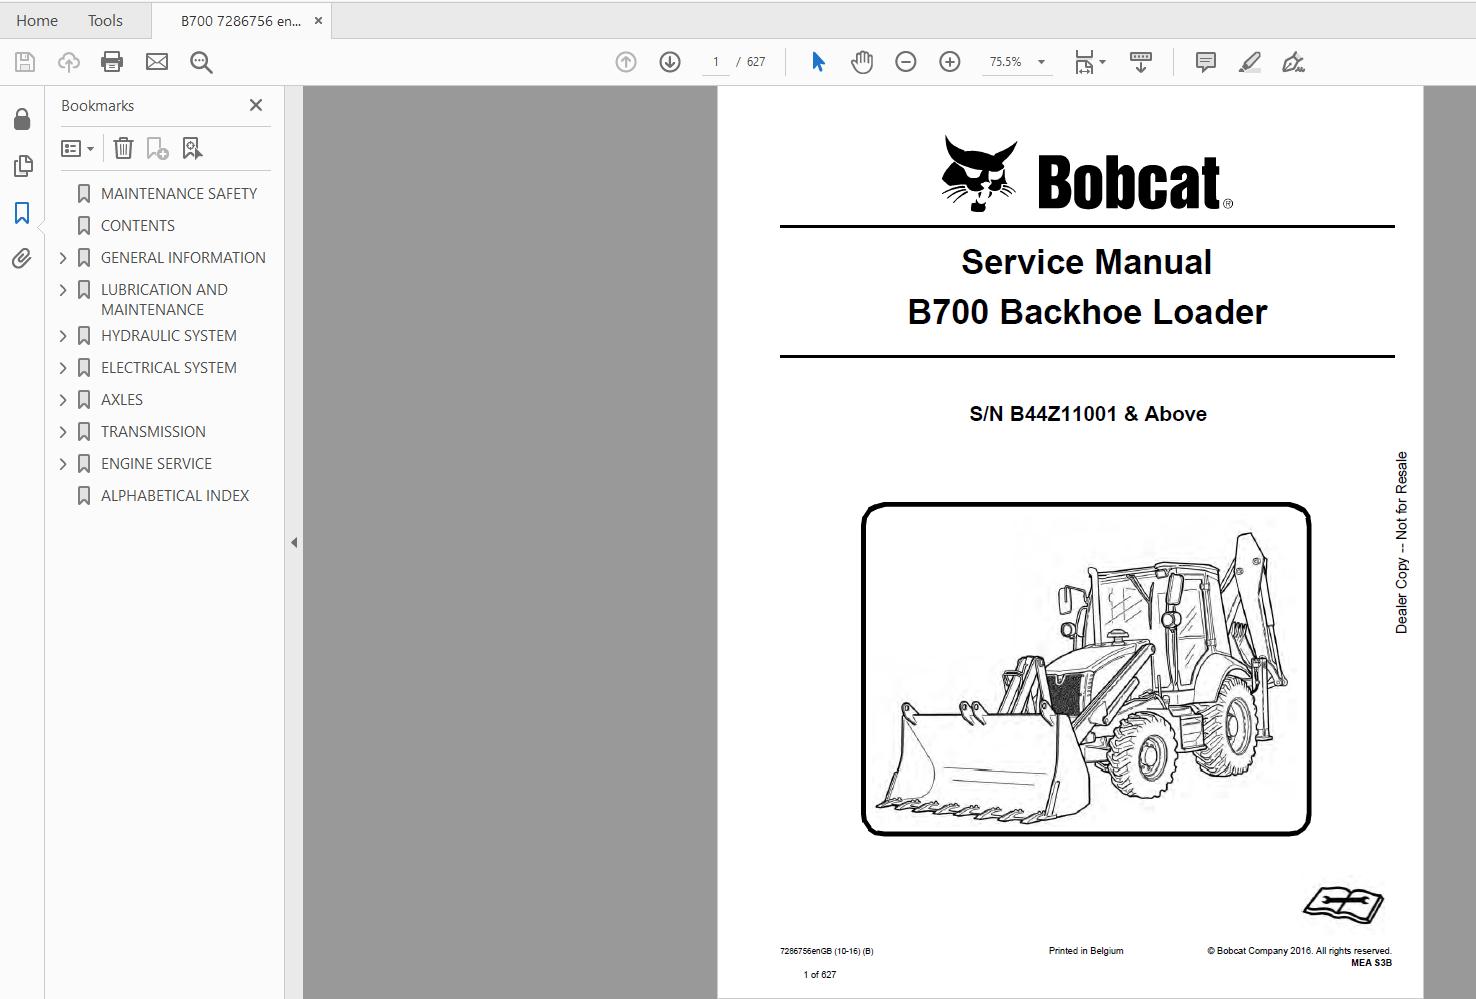The image size is (1476, 999).
Task: Close the B700 document tab
Action: point(319,21)
